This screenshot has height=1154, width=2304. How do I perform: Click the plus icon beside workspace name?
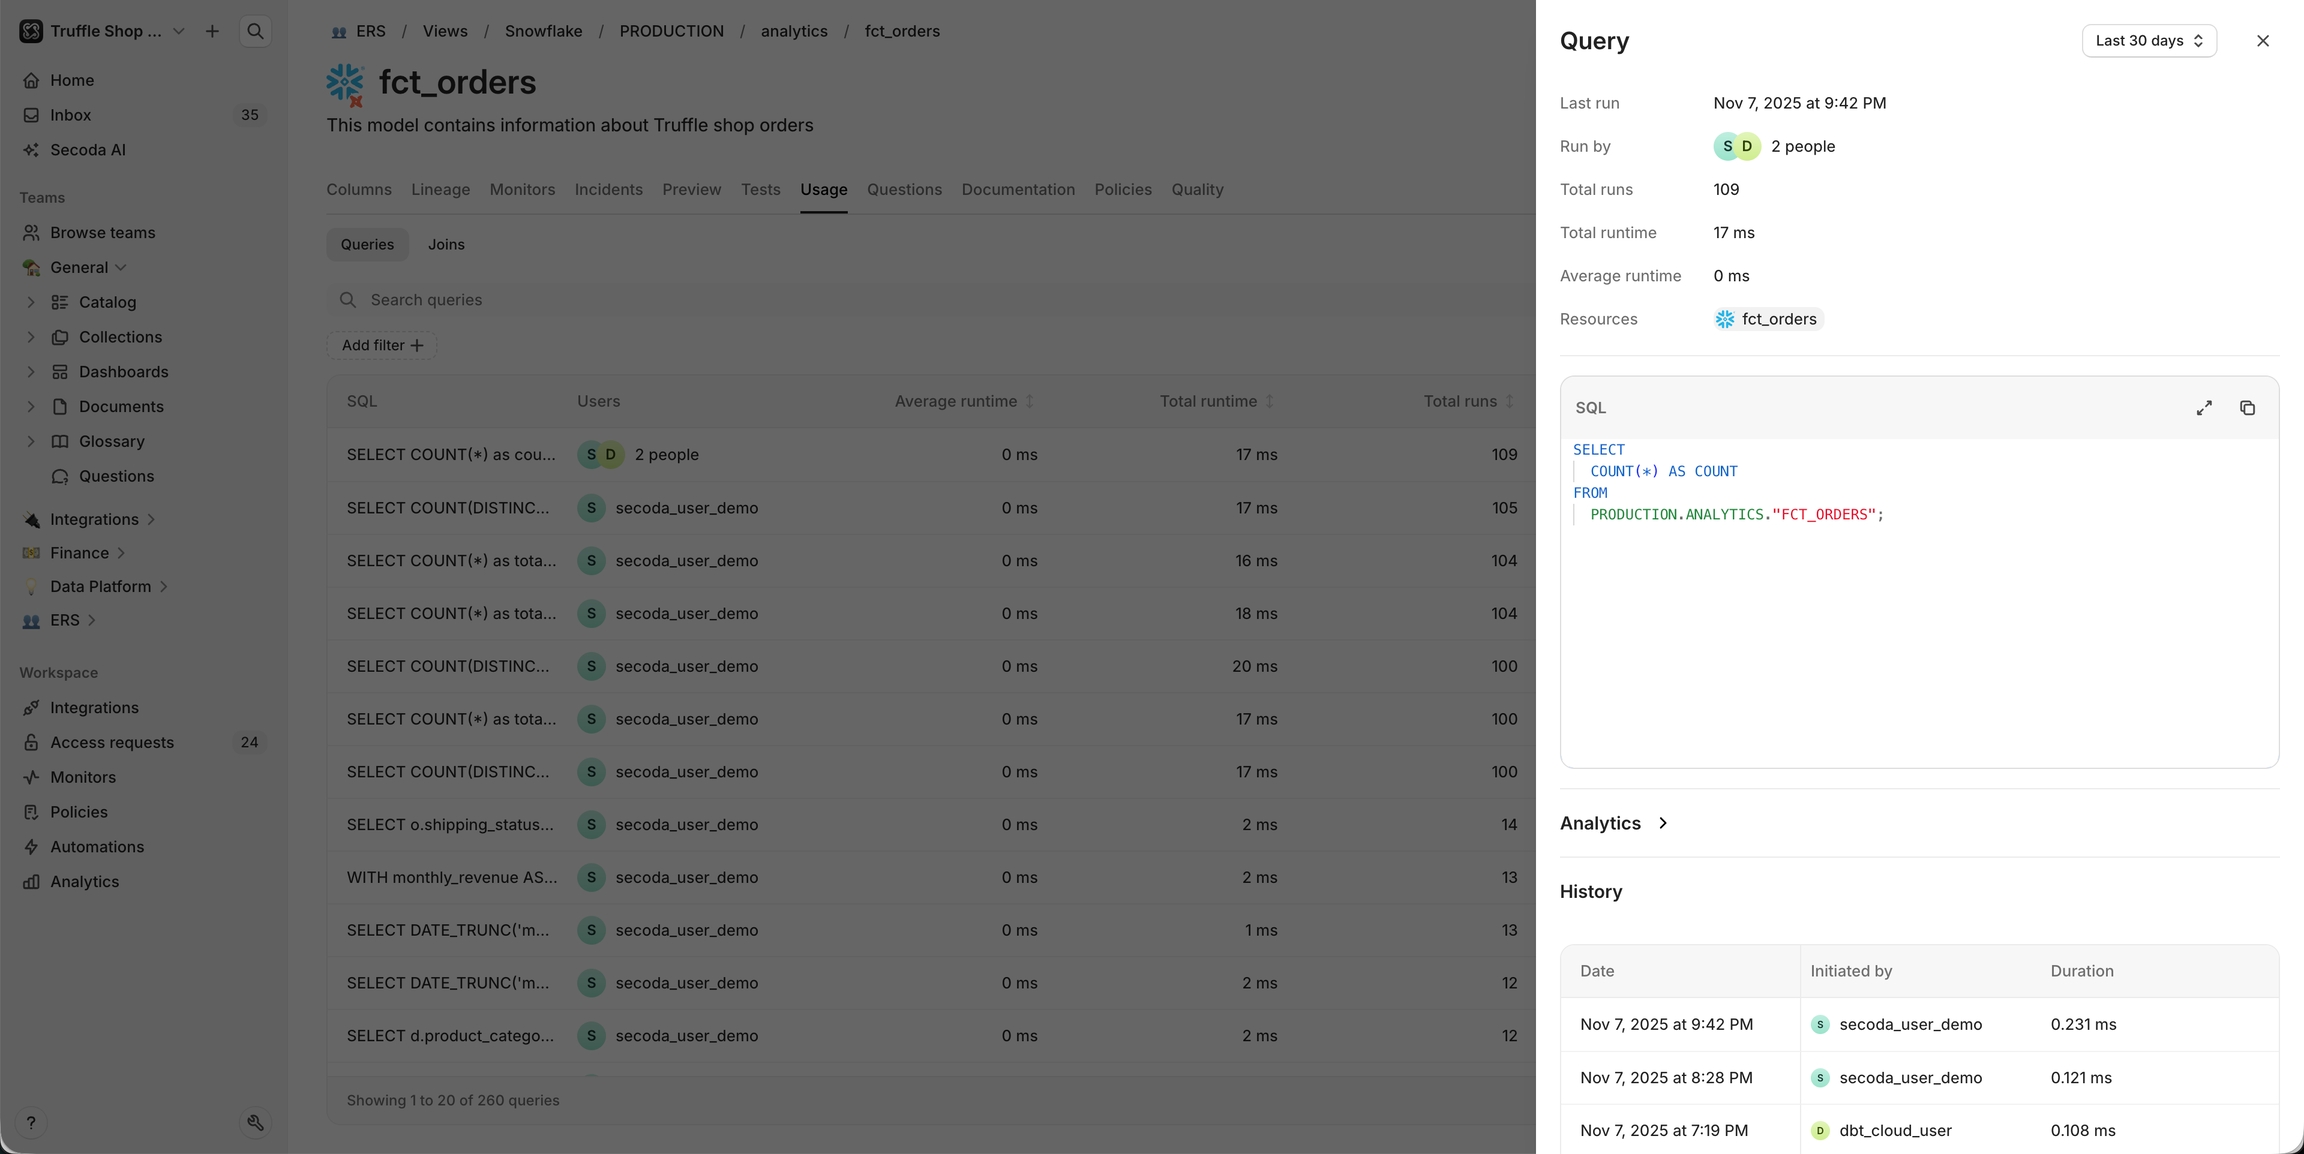point(212,31)
